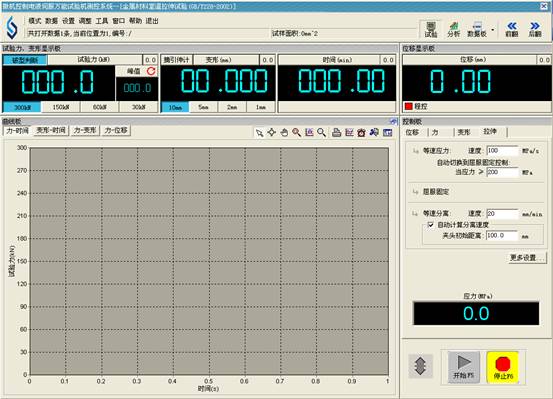Click the 夹头初始距离 input field
Viewport: 553px width, 399px height.
point(502,235)
